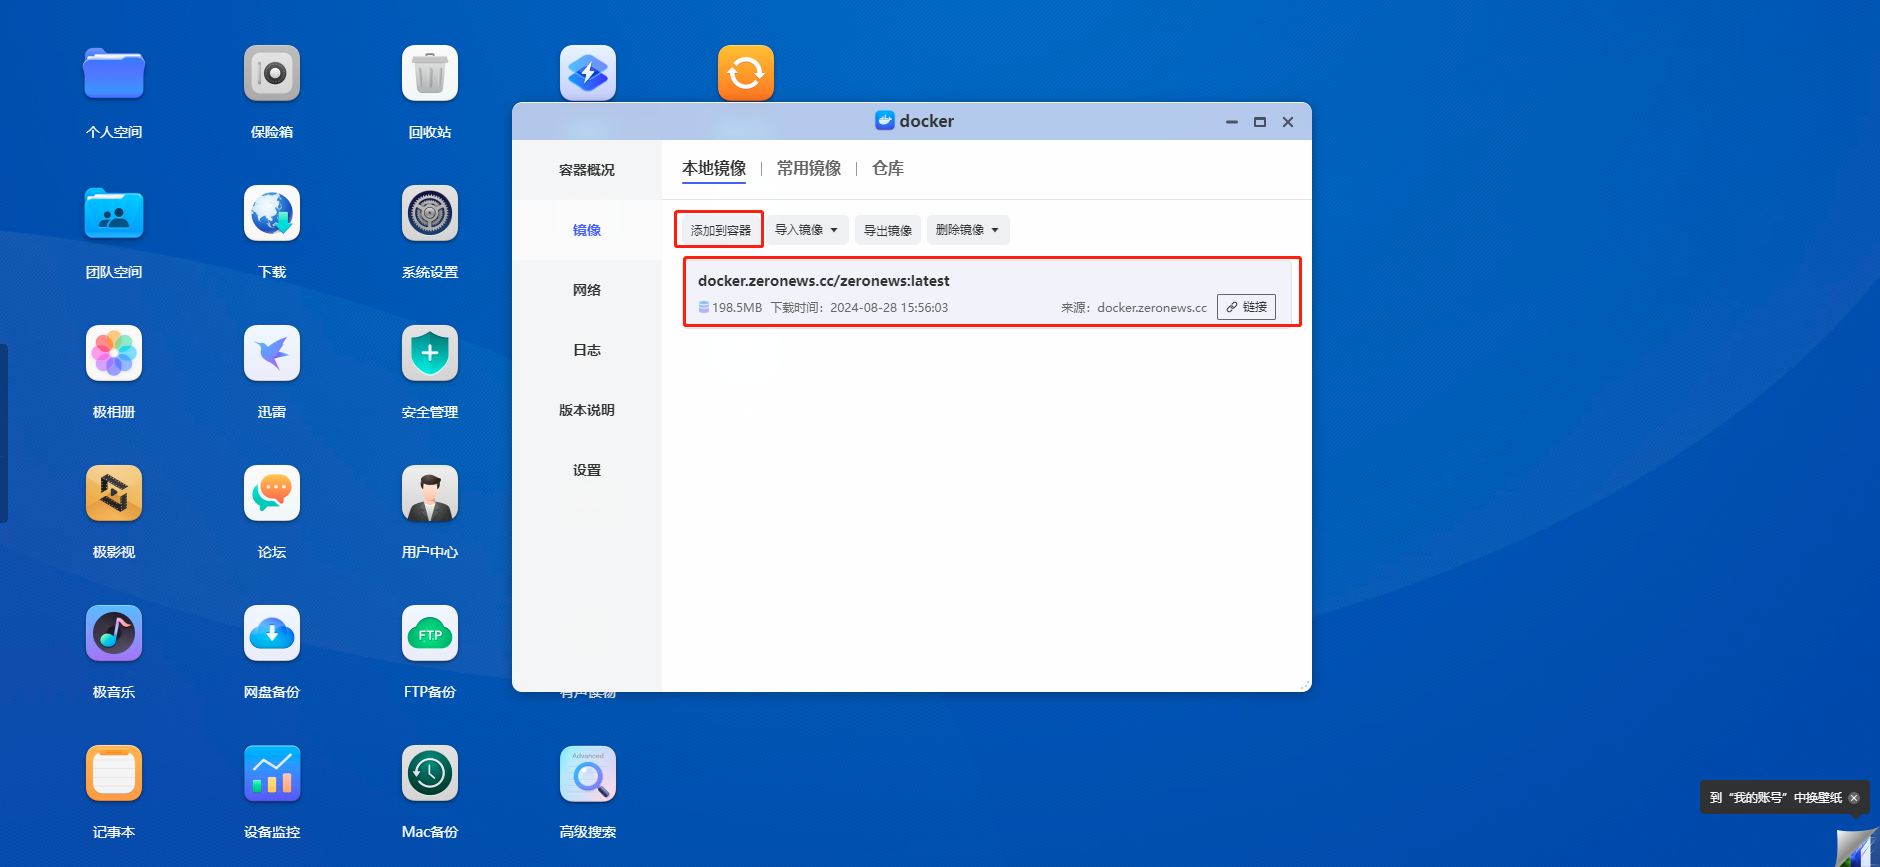Minimize the docker window

click(x=1232, y=122)
